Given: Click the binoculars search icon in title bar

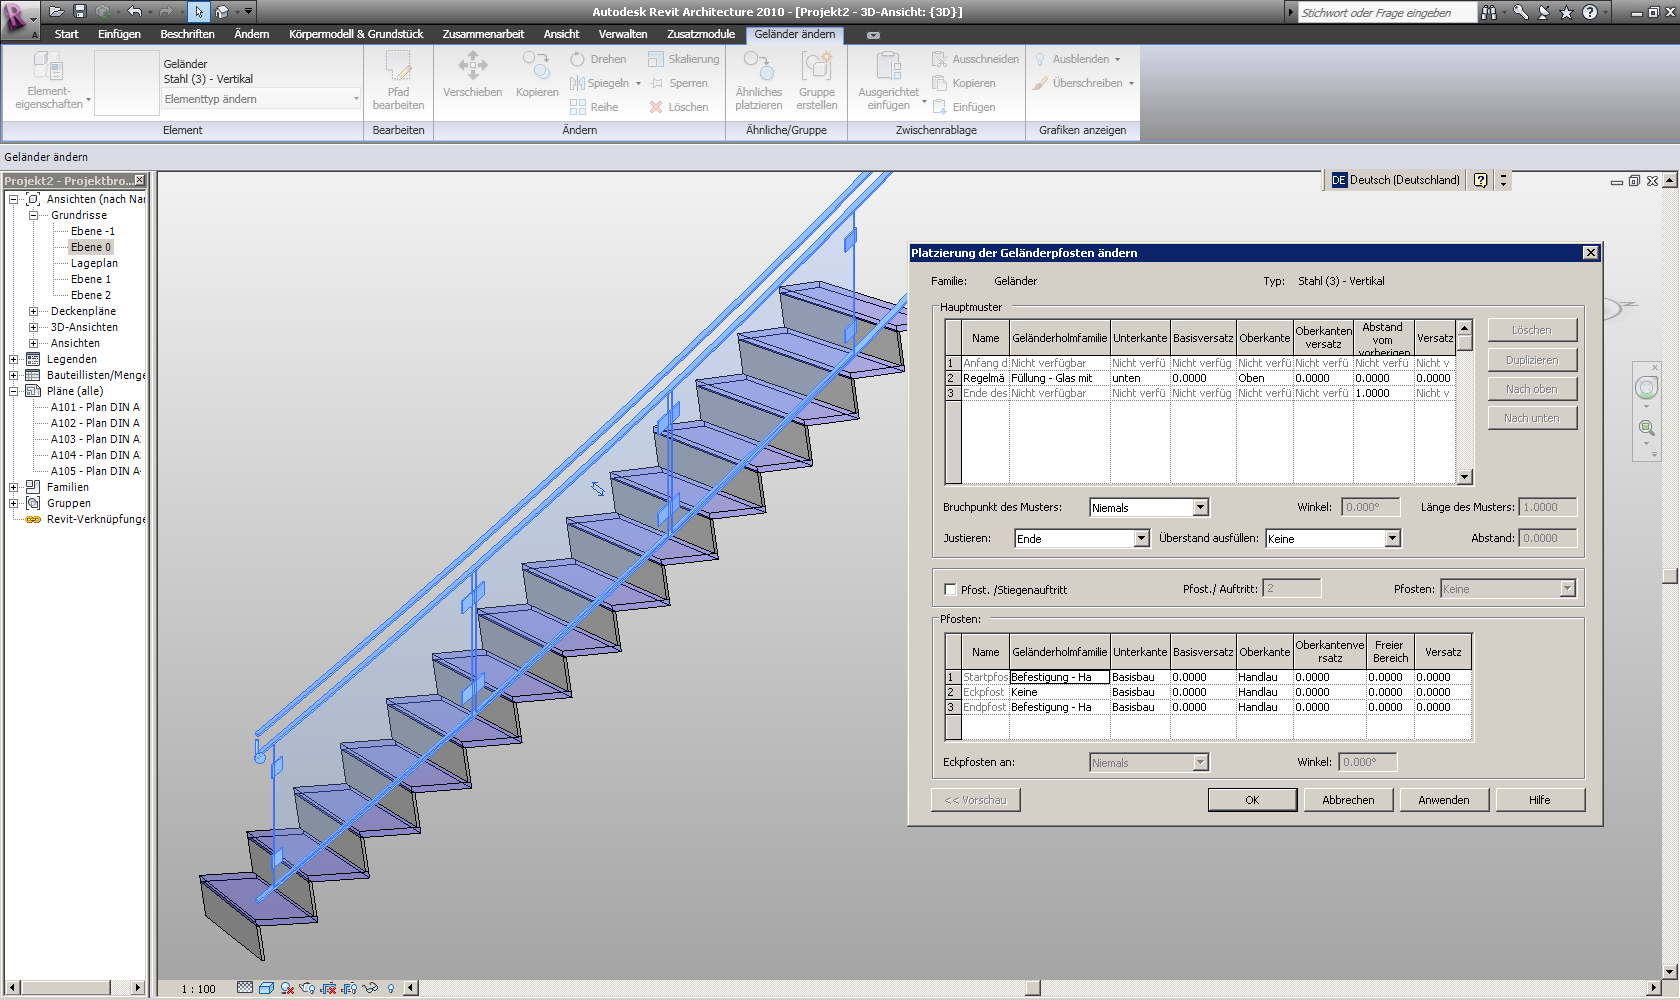Looking at the screenshot, I should [x=1489, y=12].
